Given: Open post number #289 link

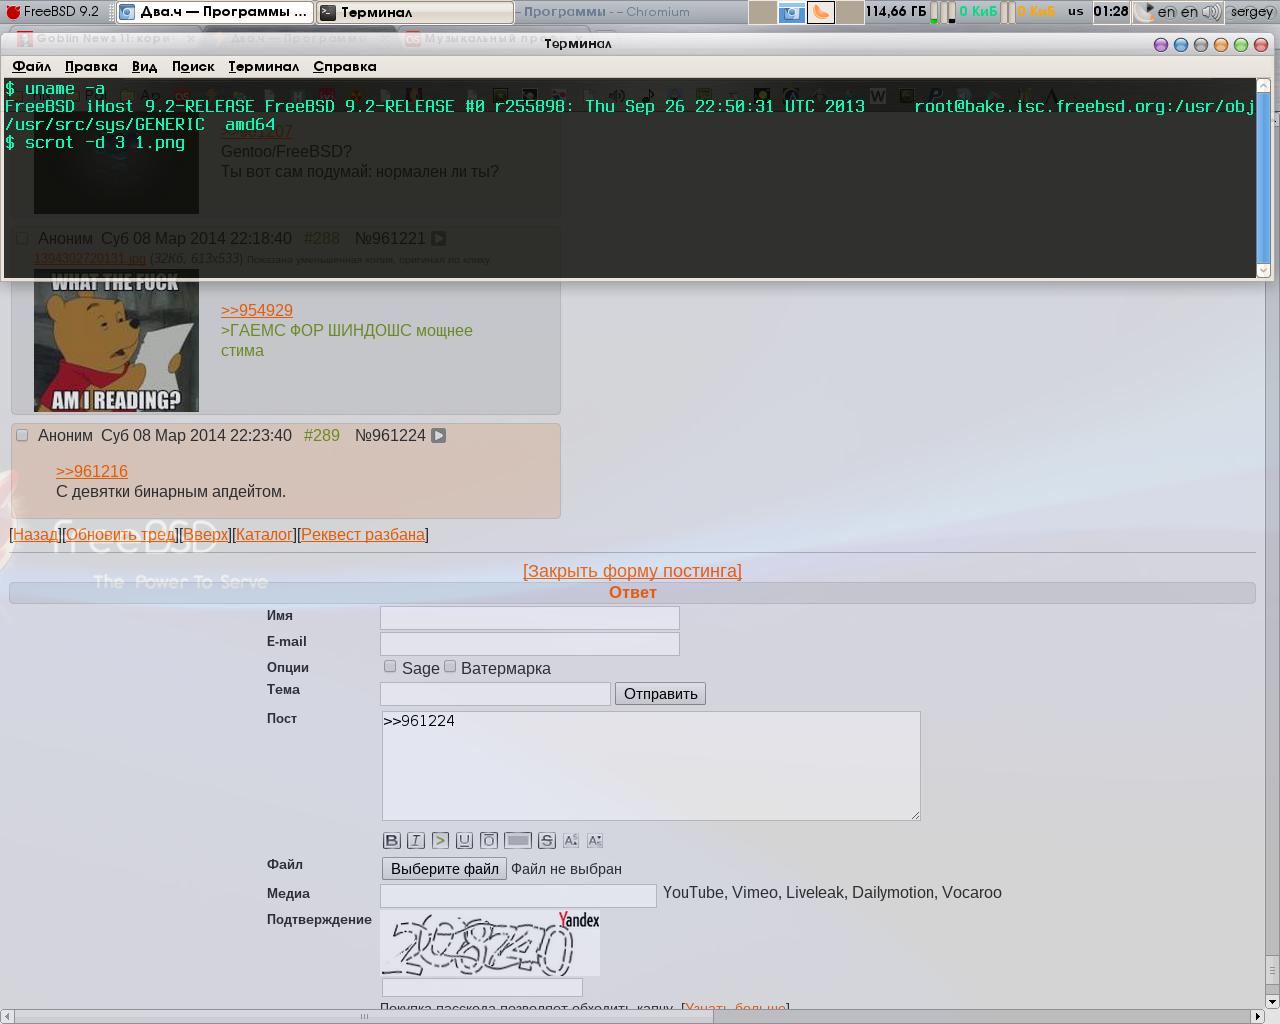Looking at the screenshot, I should click(x=322, y=436).
